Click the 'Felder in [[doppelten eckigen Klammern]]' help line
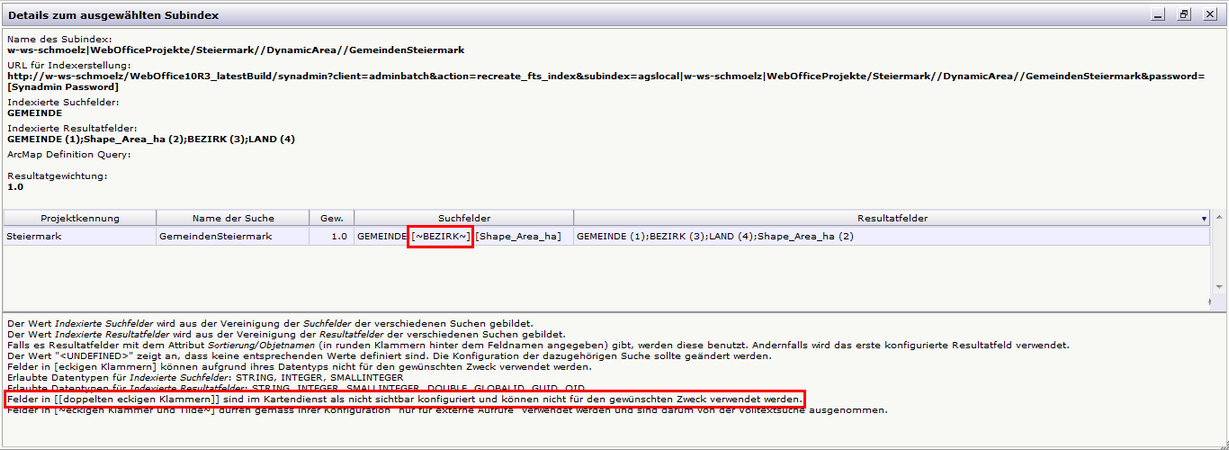This screenshot has height=450, width=1229. [404, 399]
